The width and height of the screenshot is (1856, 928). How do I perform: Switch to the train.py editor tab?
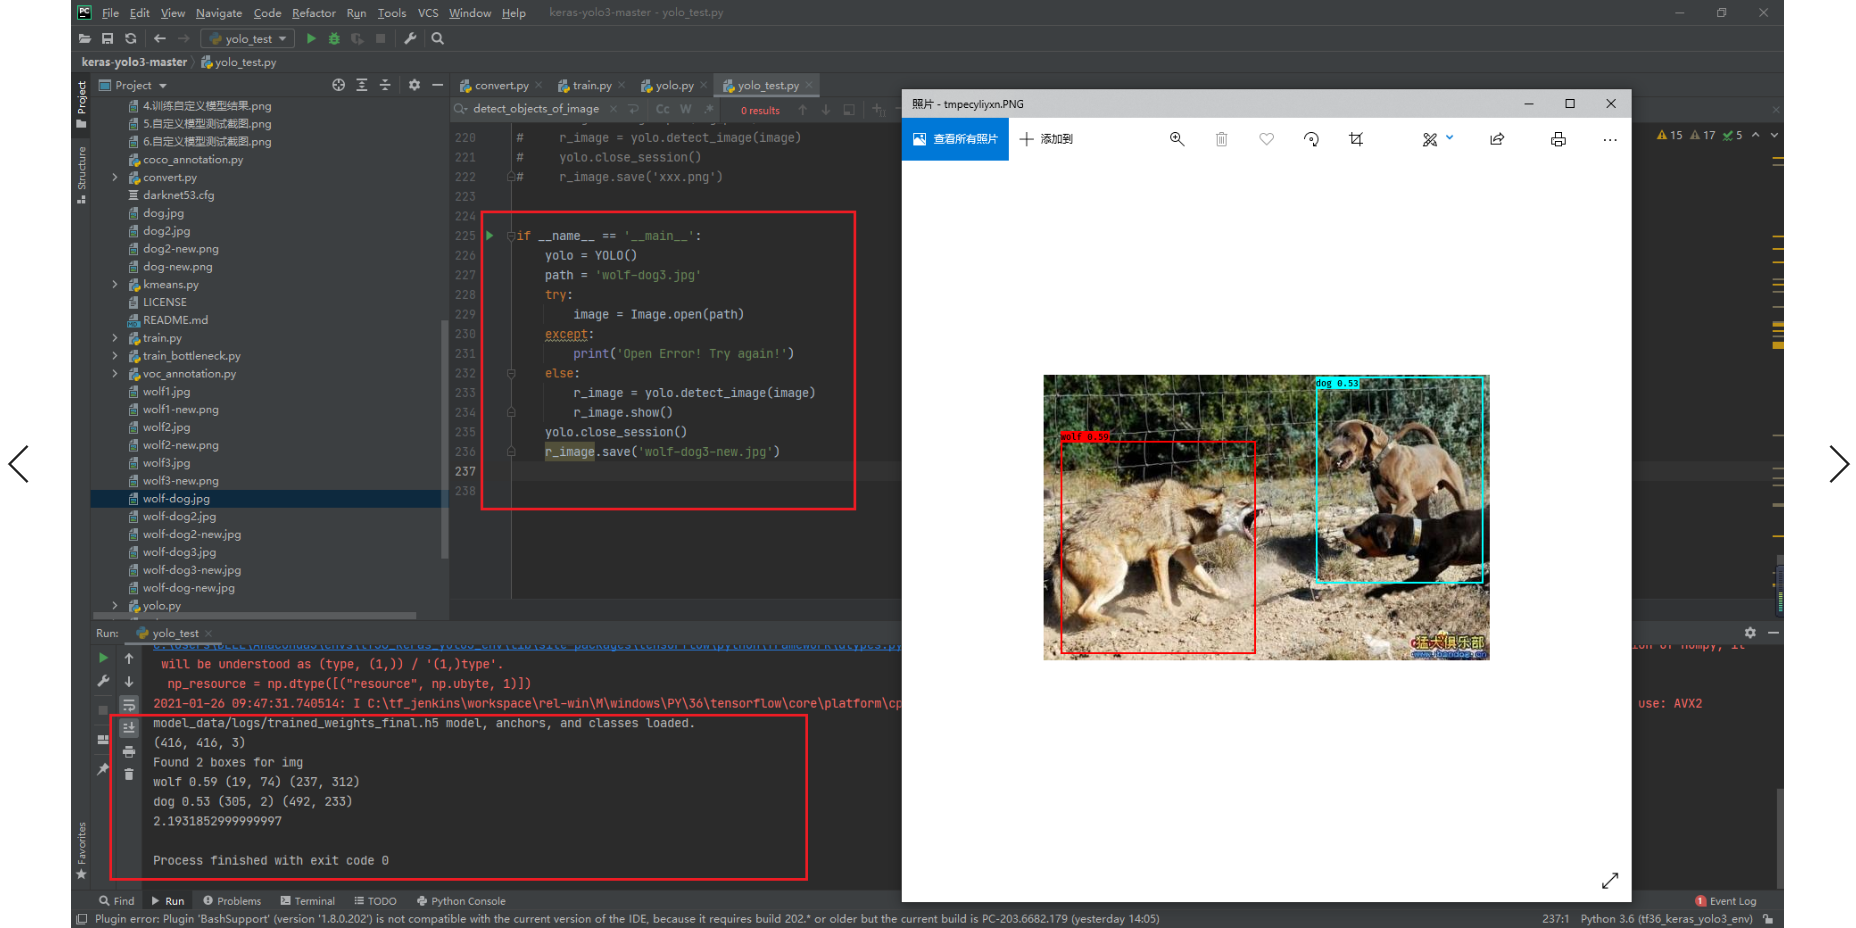click(591, 86)
